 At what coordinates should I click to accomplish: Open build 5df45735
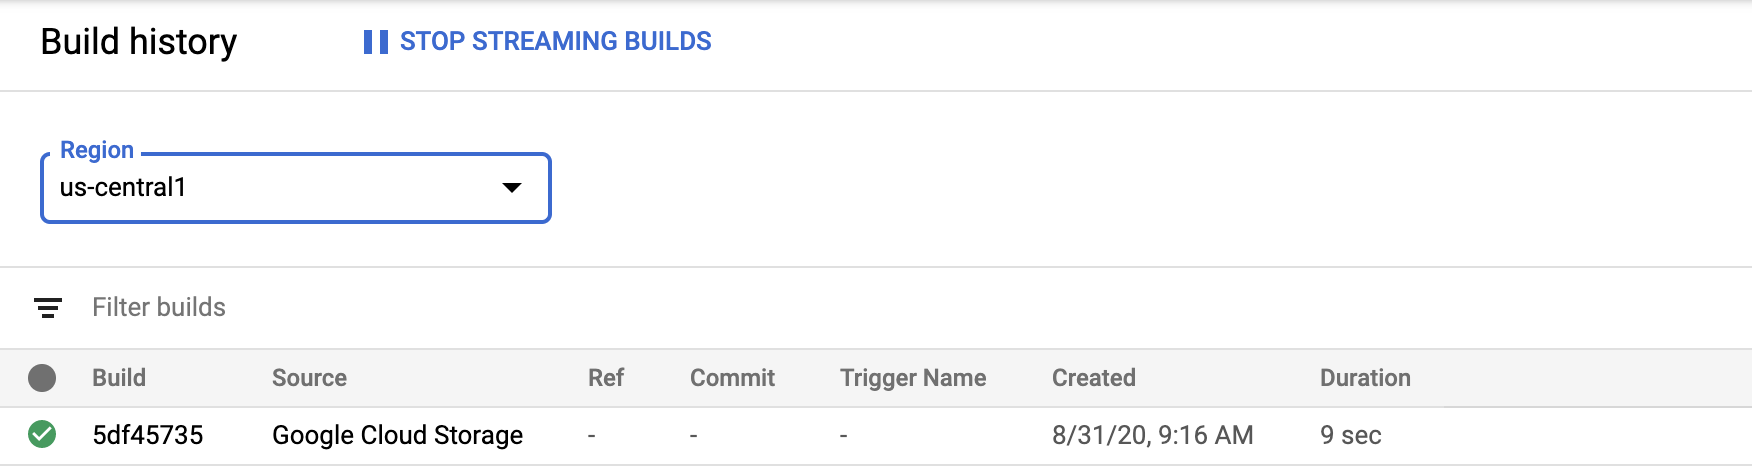click(x=148, y=435)
